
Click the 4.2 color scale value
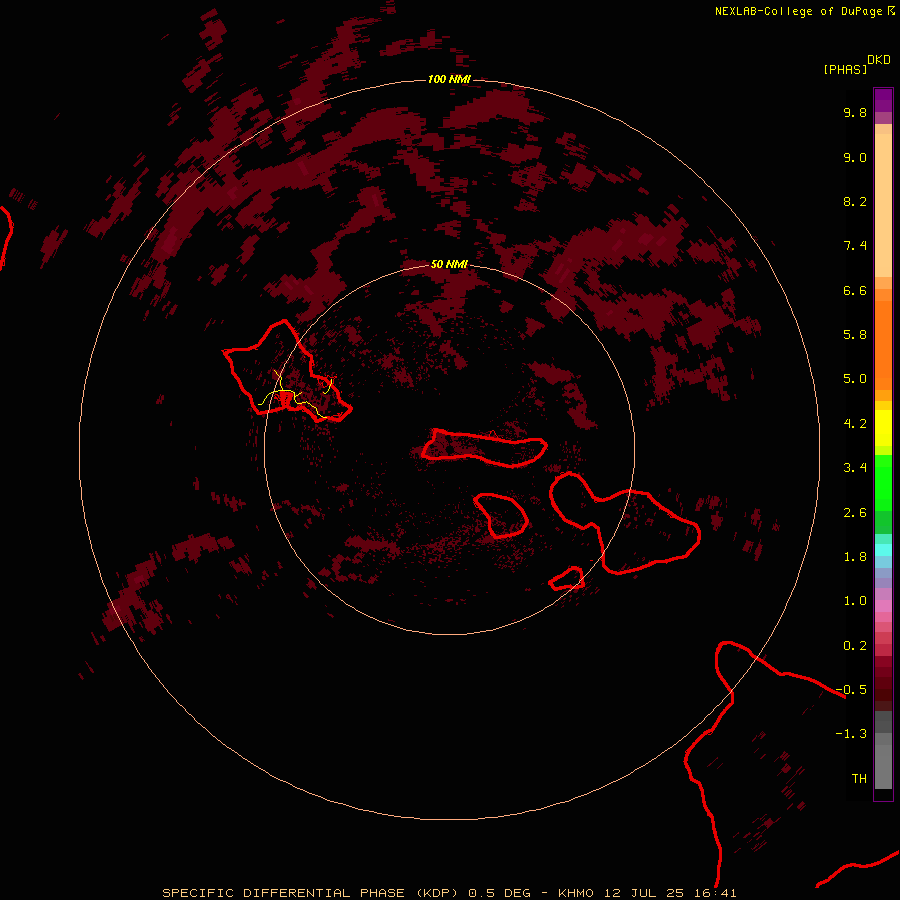(x=855, y=424)
